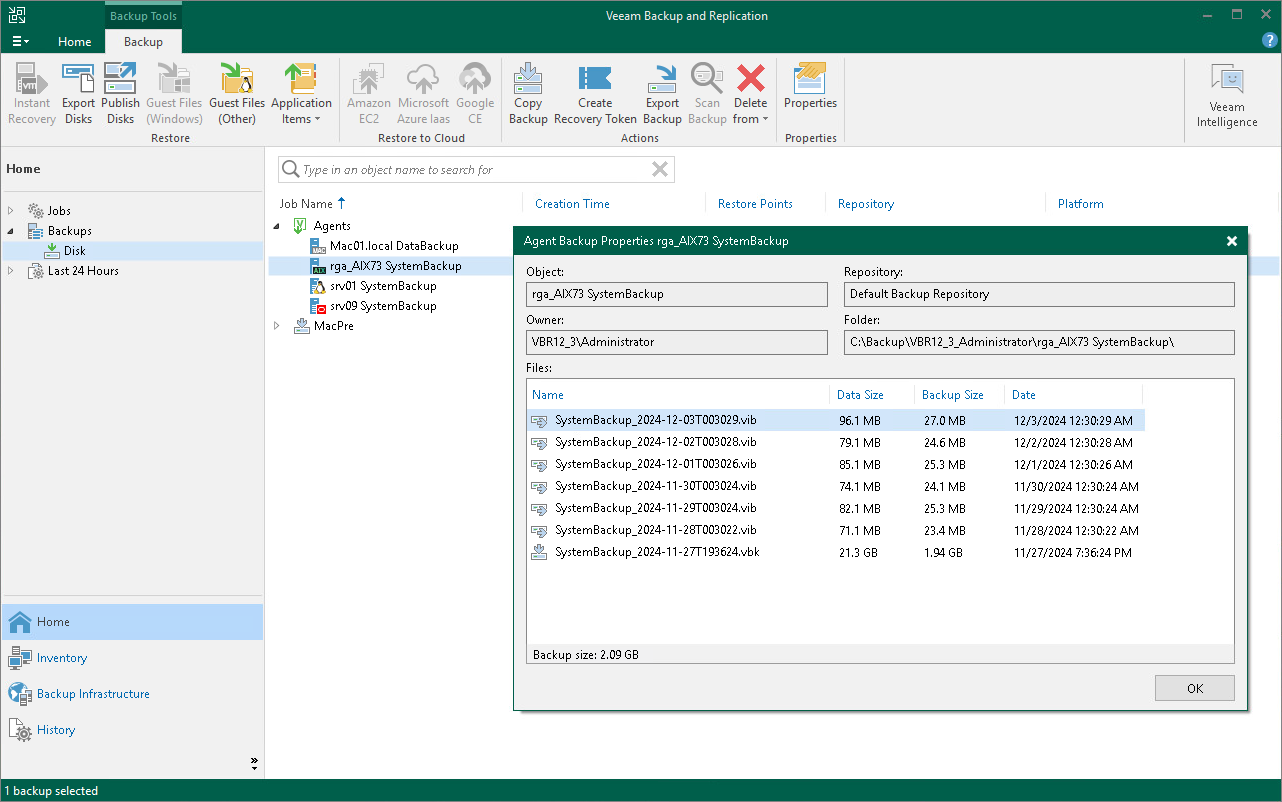Open Backup Infrastructure view
This screenshot has width=1282, height=802.
(x=93, y=694)
